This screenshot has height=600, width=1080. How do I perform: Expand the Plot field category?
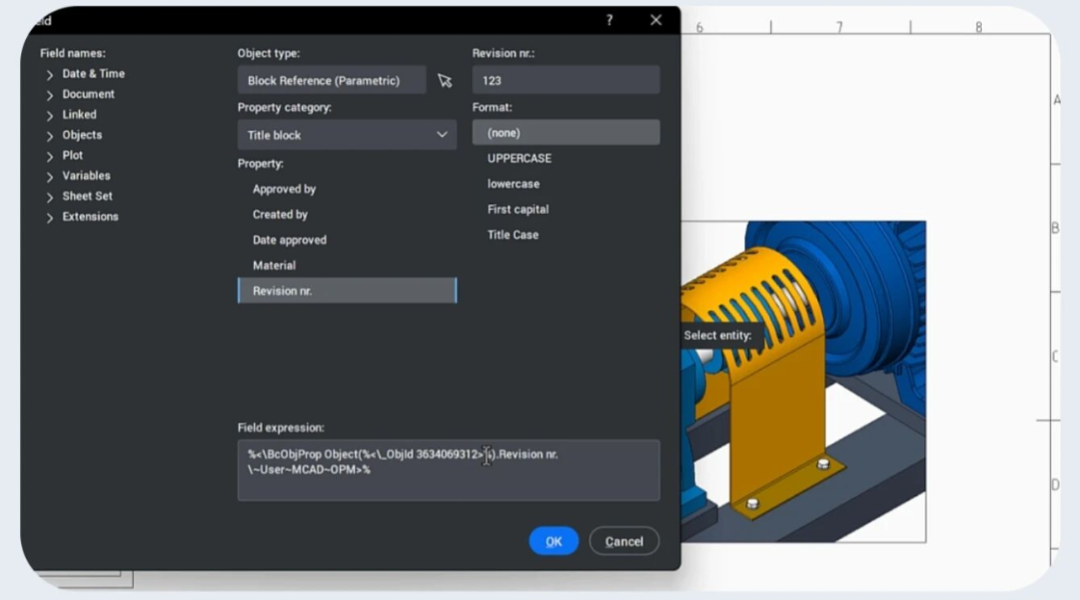50,156
